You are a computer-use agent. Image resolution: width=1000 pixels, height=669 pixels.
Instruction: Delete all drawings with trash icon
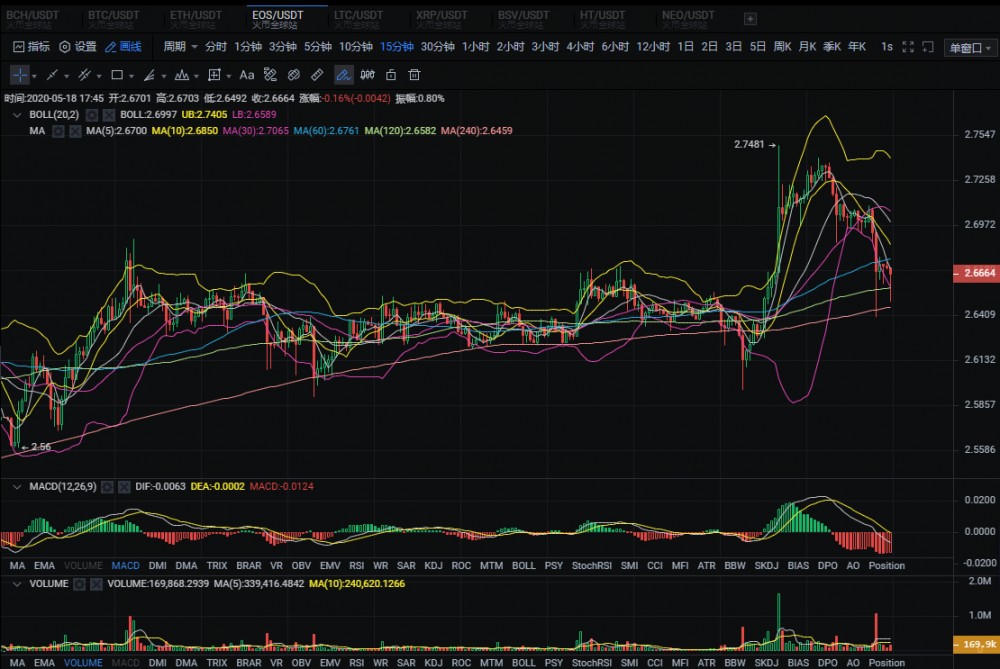(414, 75)
